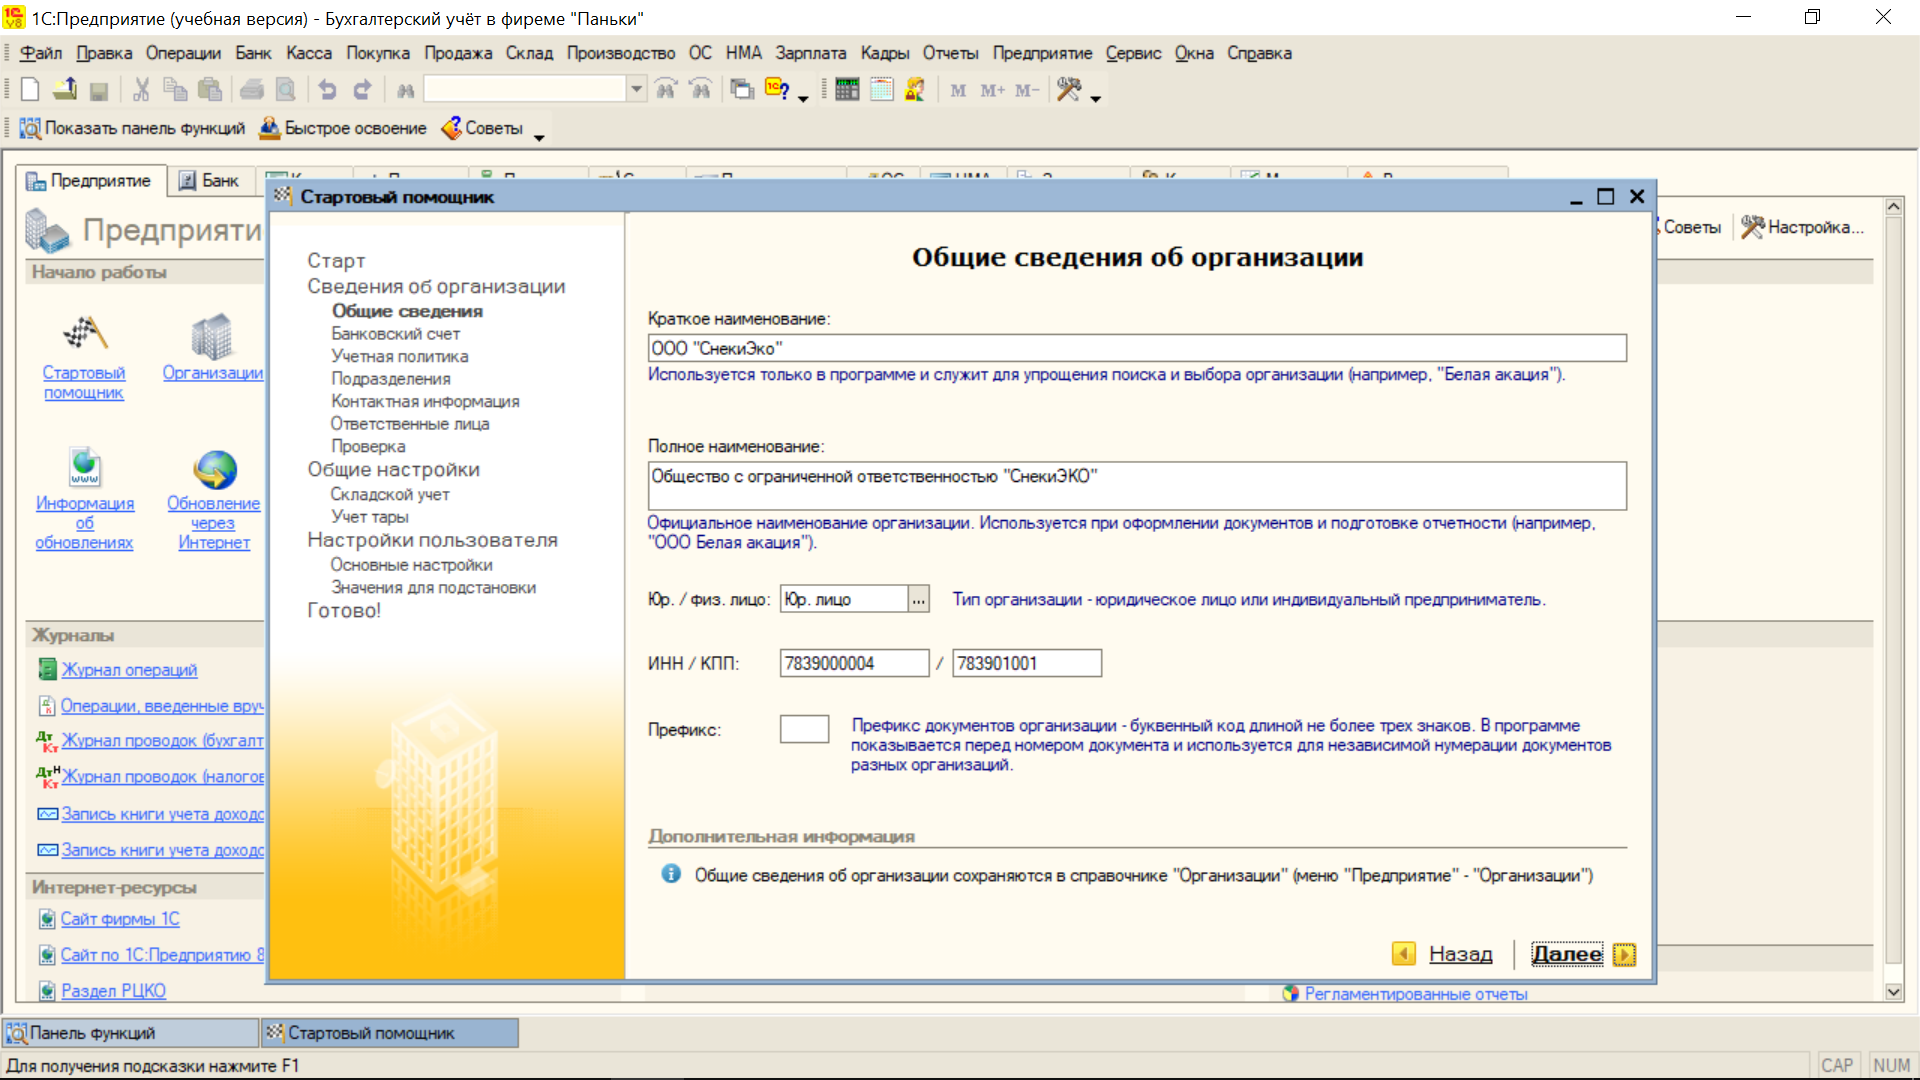The height and width of the screenshot is (1080, 1920).
Task: Click the Префикс input field
Action: [804, 729]
